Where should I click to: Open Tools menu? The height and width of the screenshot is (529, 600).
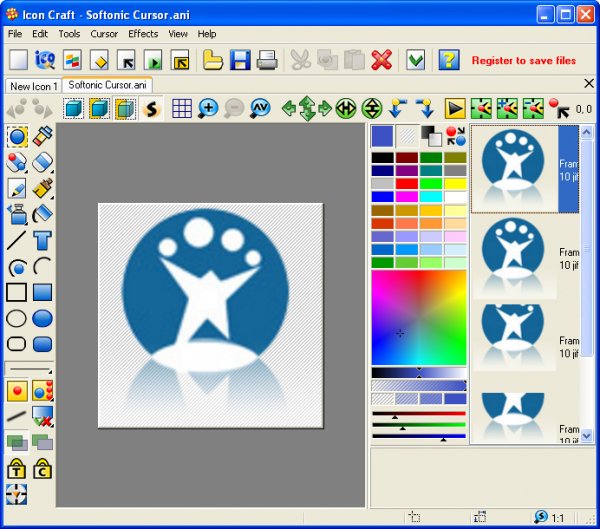[69, 34]
